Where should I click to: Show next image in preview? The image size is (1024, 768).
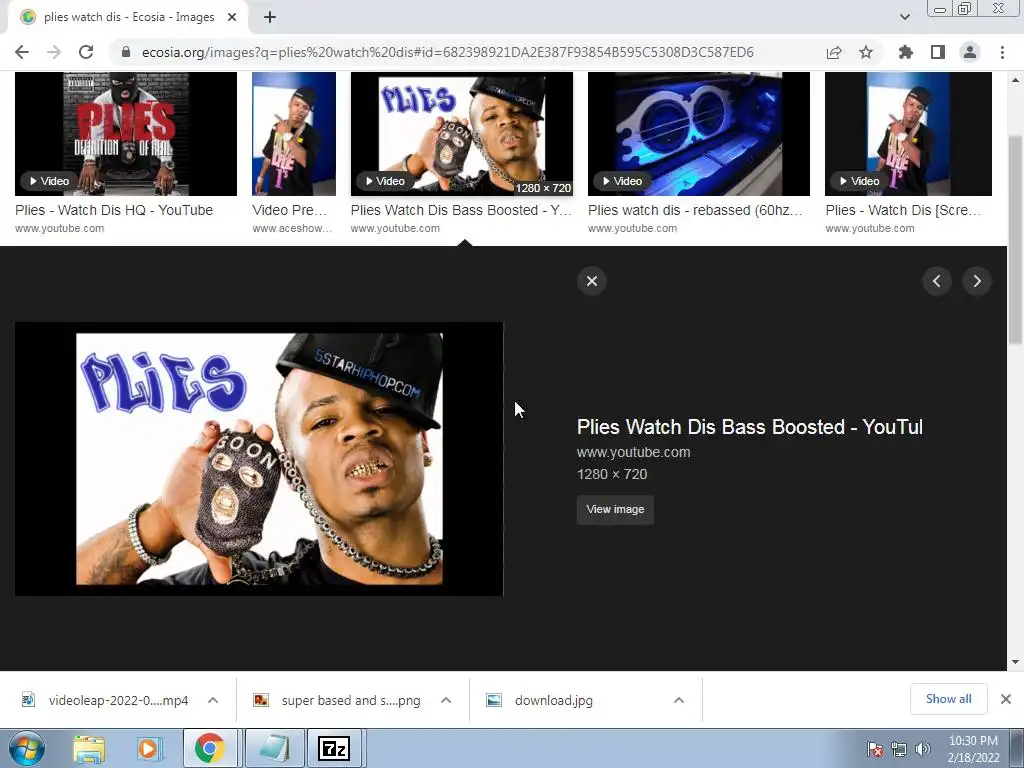coord(977,281)
